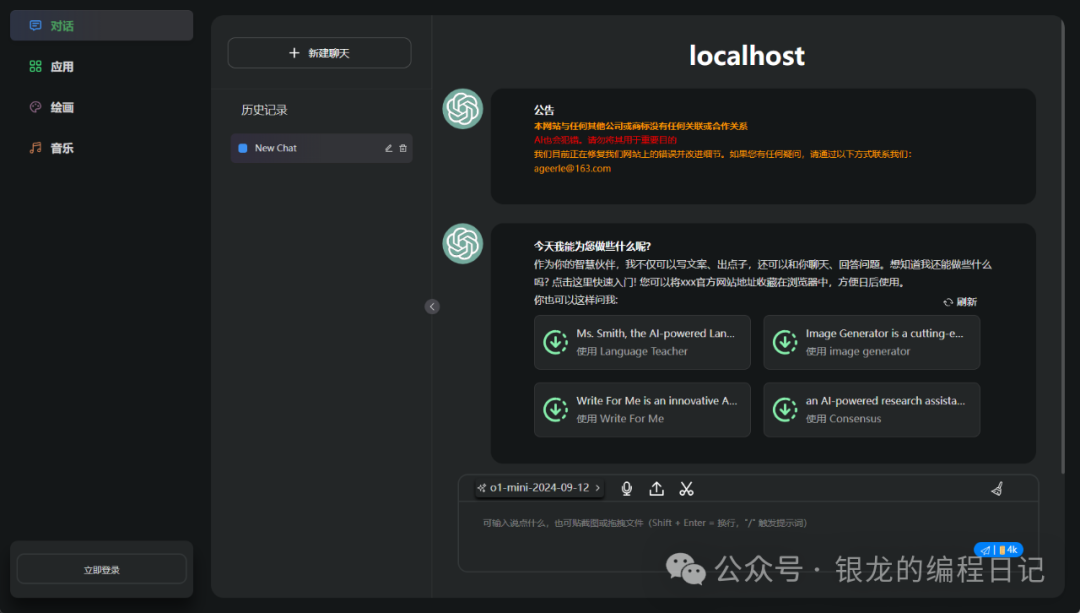Click the announcement message avatar
1080x613 pixels.
pyautogui.click(x=463, y=109)
